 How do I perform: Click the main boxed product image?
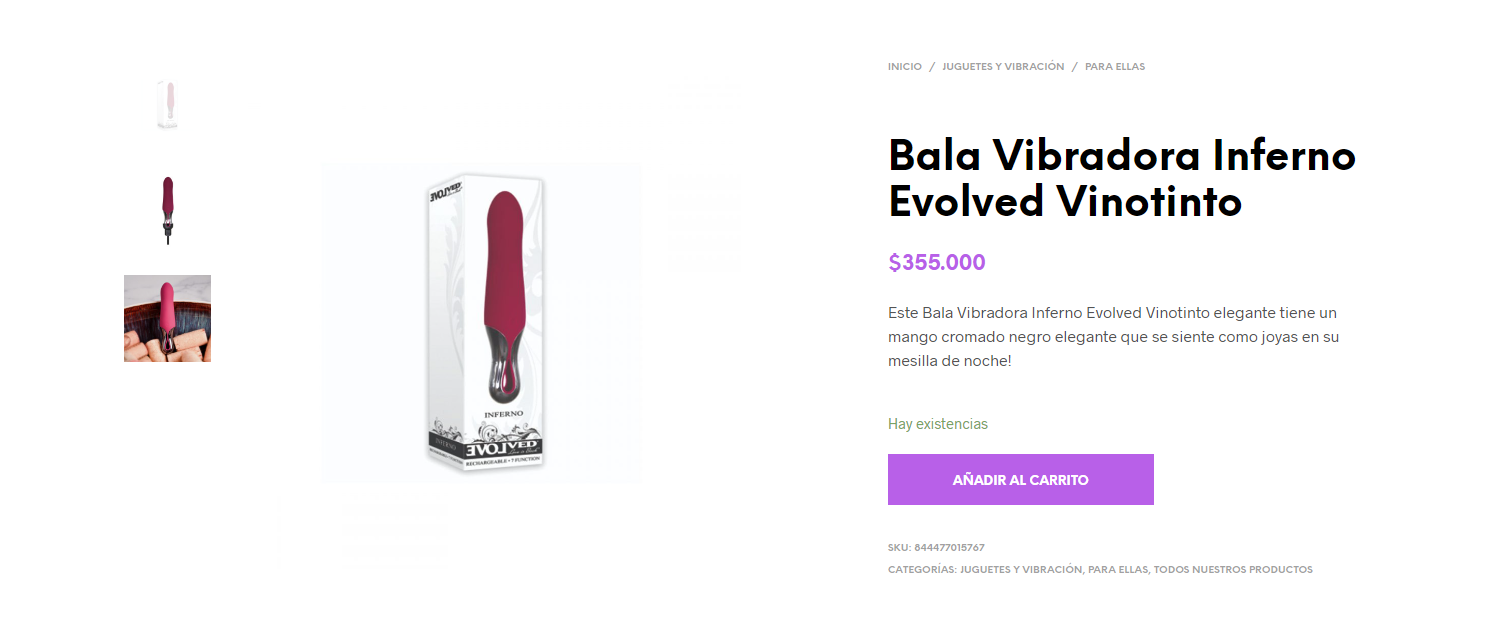click(481, 323)
